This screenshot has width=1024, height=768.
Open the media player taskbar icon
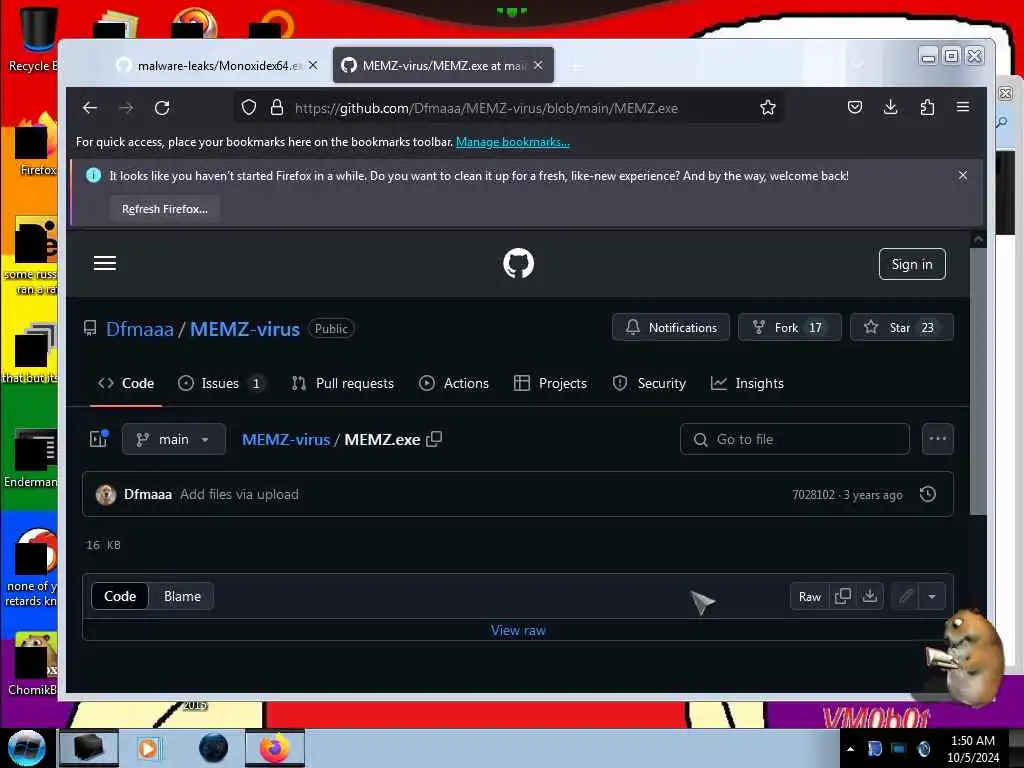[x=148, y=748]
